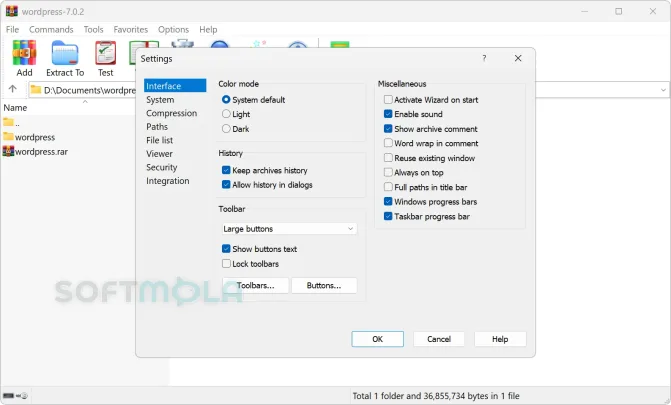The height and width of the screenshot is (405, 671).
Task: Go up one folder with the arrow icon
Action: point(12,89)
